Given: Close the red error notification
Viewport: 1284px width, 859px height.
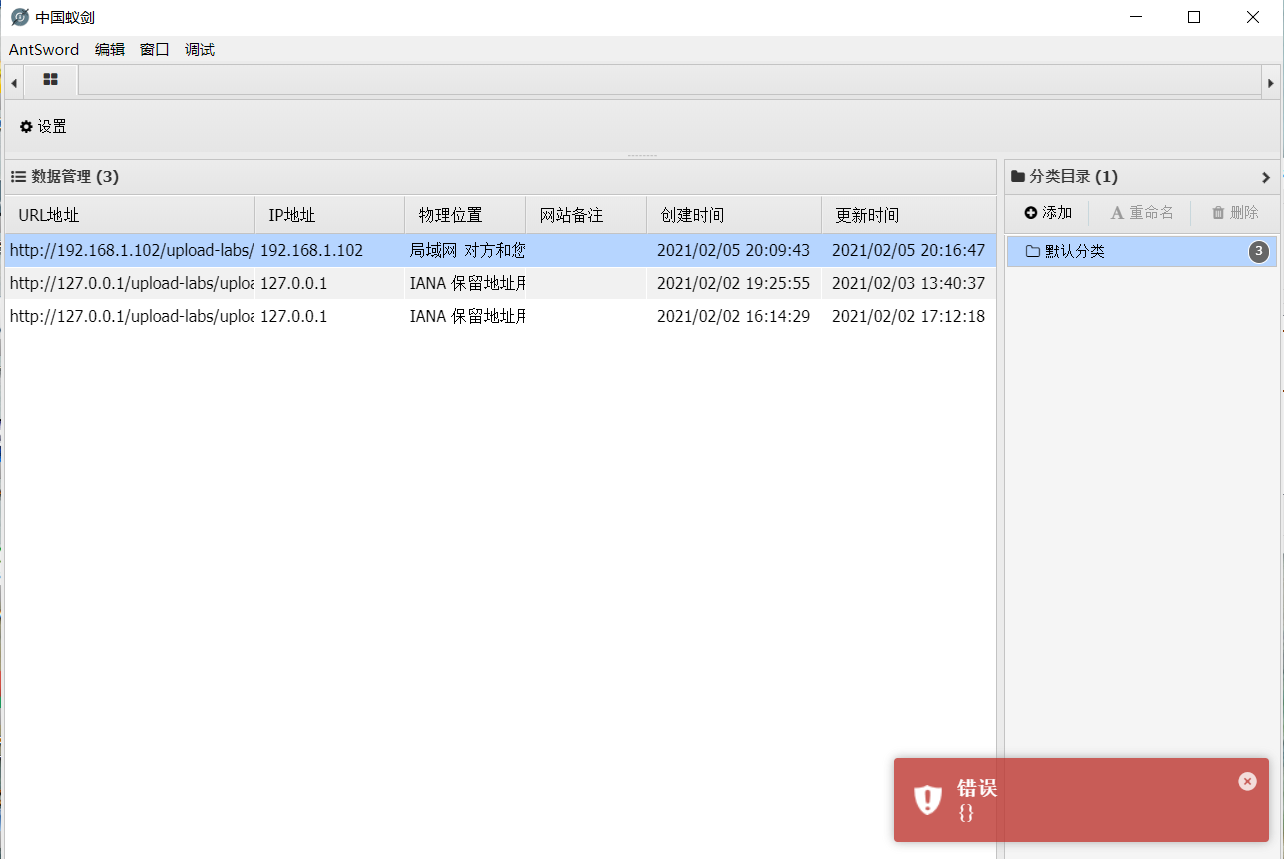Looking at the screenshot, I should tap(1247, 782).
